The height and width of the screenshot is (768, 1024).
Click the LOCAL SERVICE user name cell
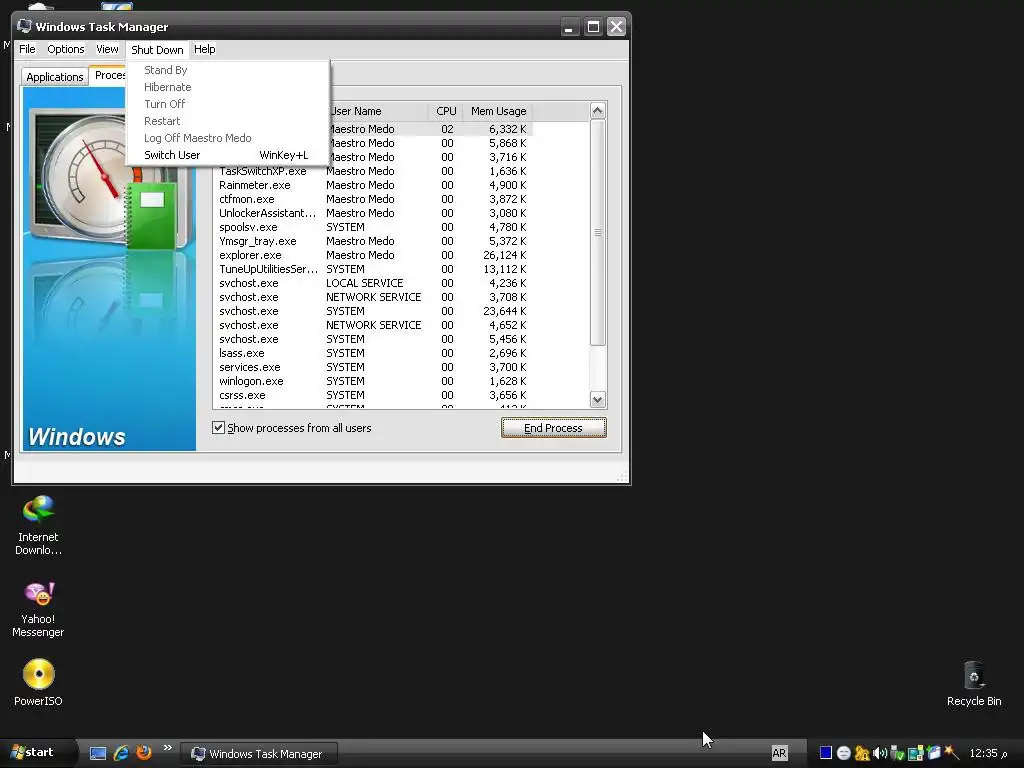tap(364, 283)
